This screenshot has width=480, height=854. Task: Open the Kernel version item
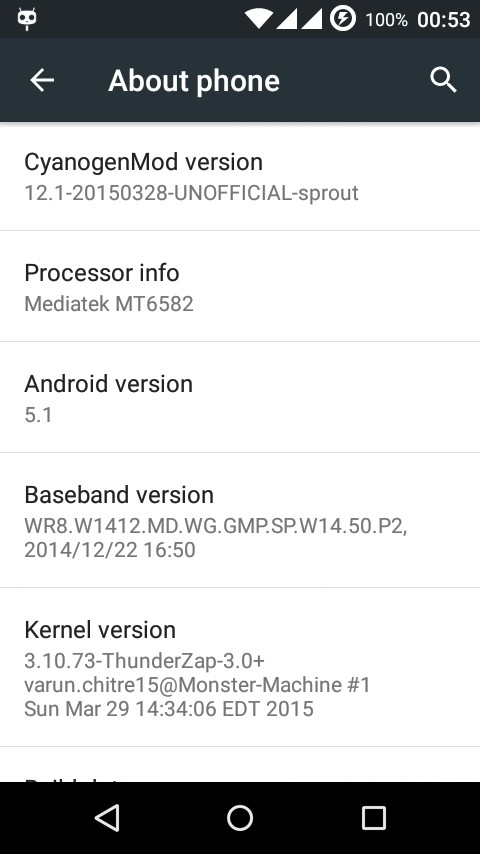(x=240, y=667)
